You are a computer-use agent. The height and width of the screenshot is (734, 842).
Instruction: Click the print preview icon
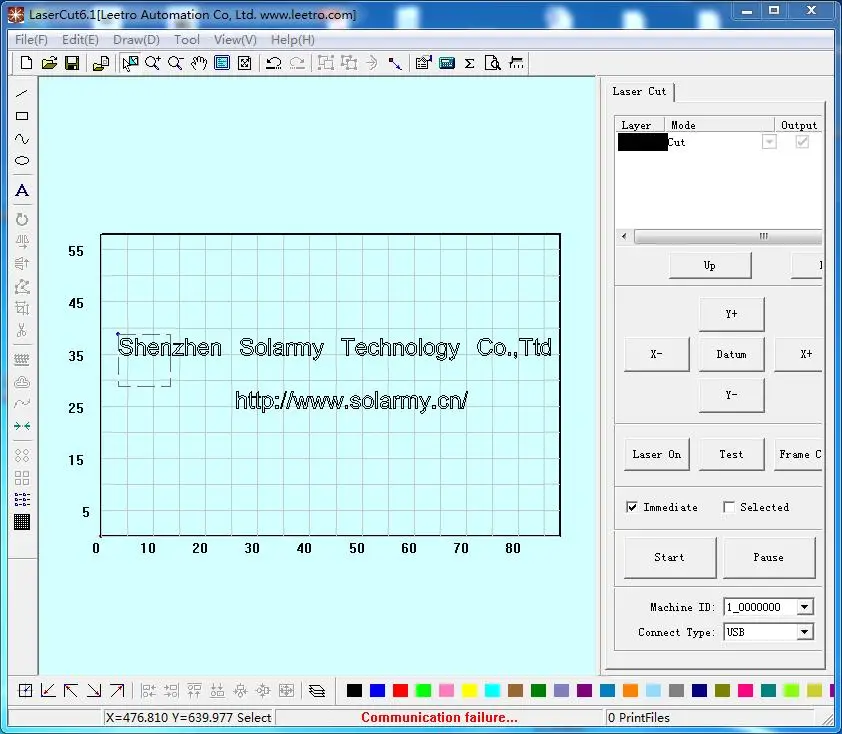click(492, 62)
